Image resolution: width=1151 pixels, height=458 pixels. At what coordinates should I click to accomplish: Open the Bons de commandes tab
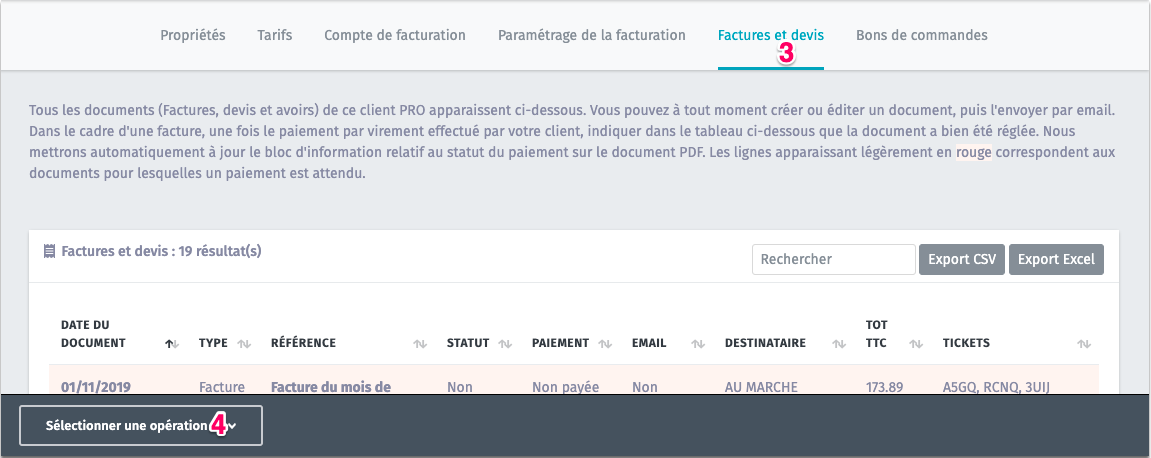click(x=921, y=35)
